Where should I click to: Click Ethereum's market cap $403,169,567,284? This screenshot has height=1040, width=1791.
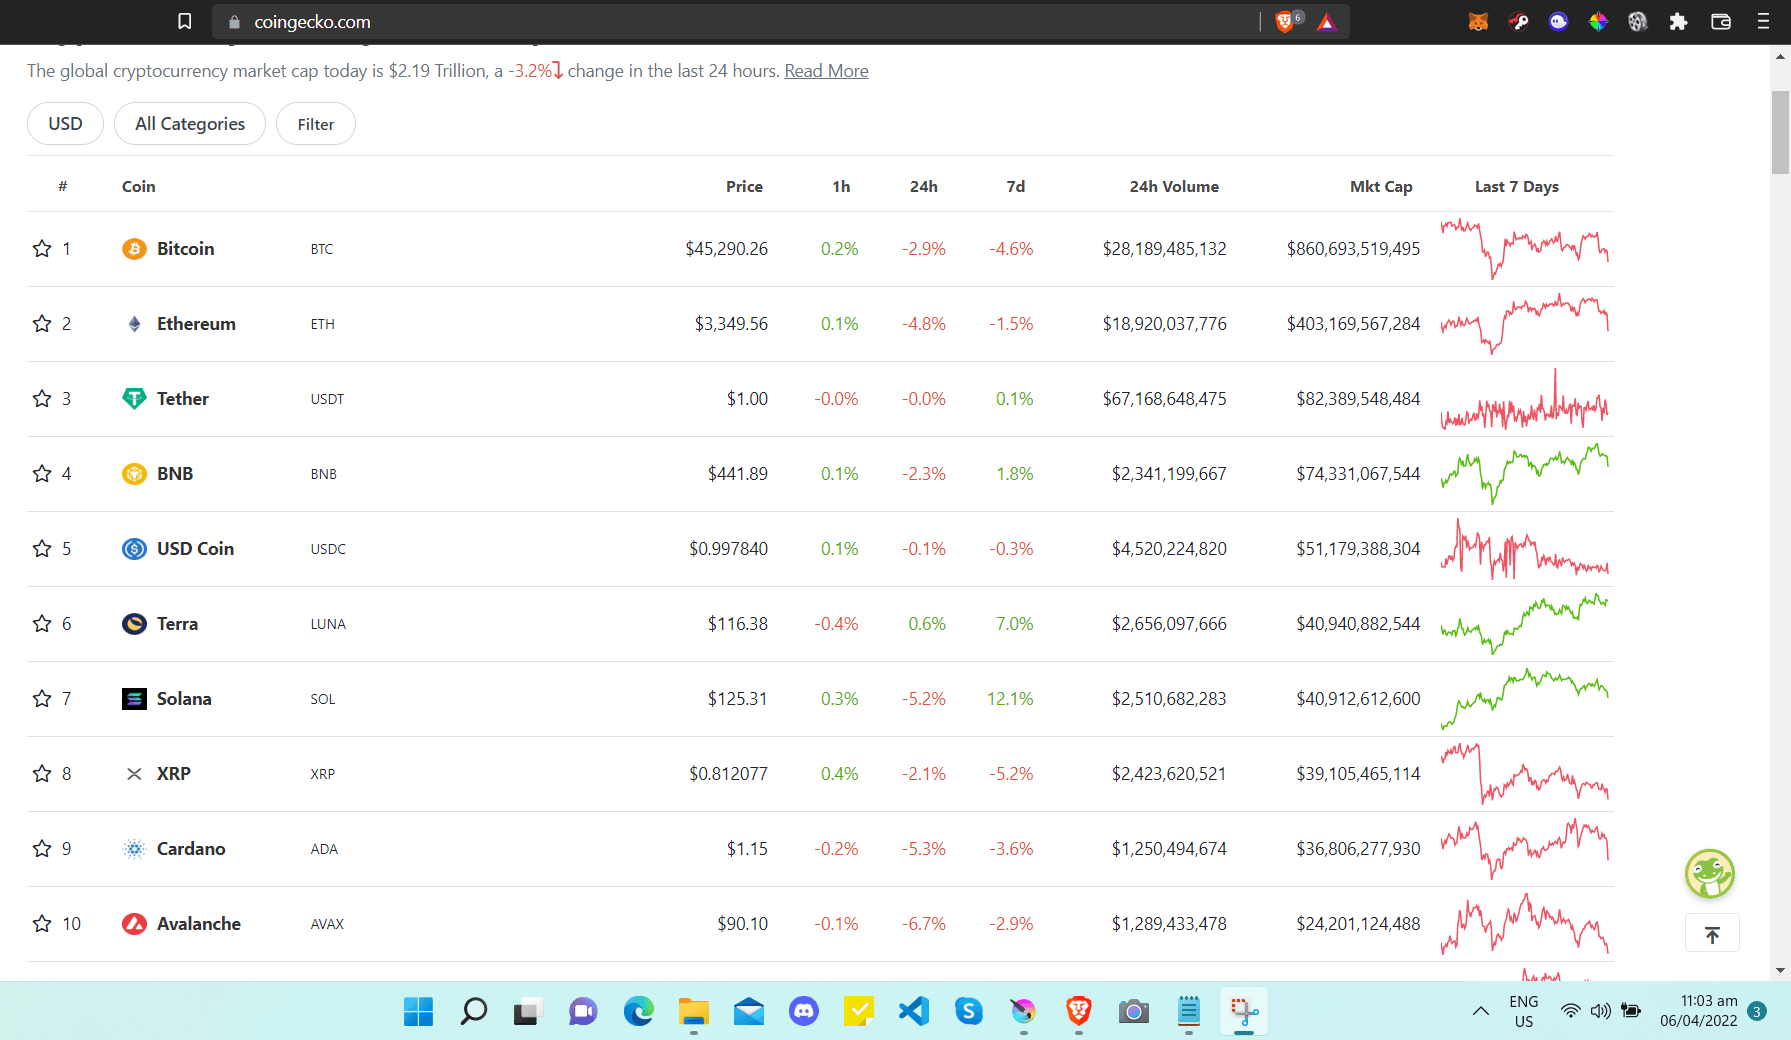(1353, 324)
